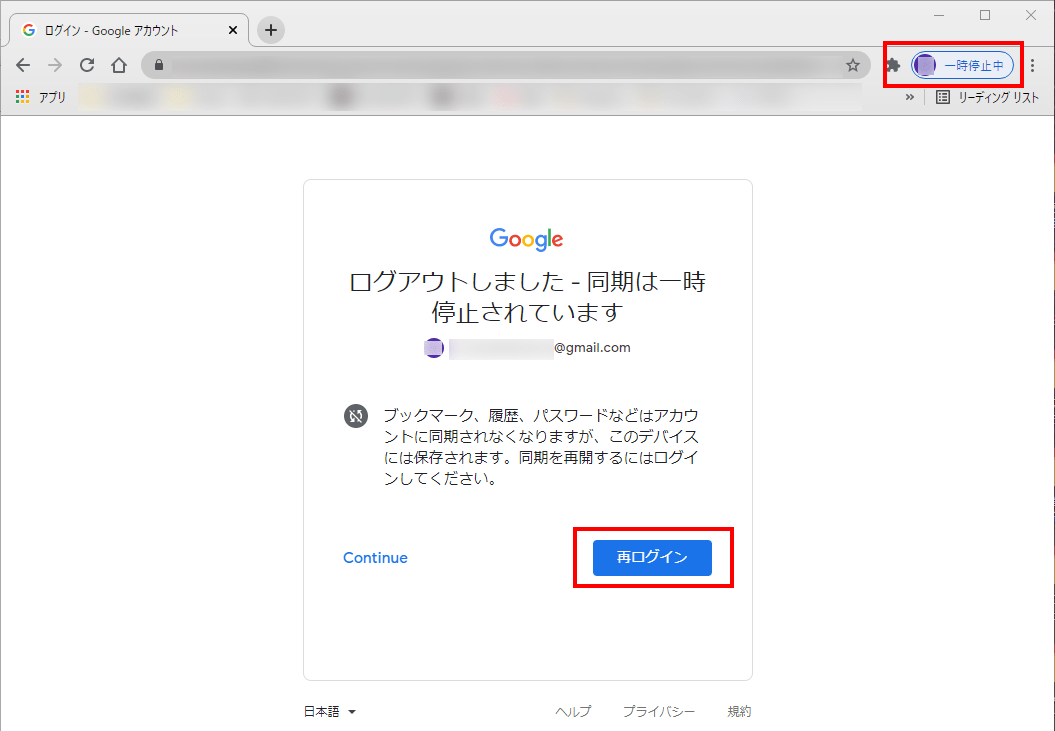
Task: Minimize the Chrome window
Action: coord(939,15)
